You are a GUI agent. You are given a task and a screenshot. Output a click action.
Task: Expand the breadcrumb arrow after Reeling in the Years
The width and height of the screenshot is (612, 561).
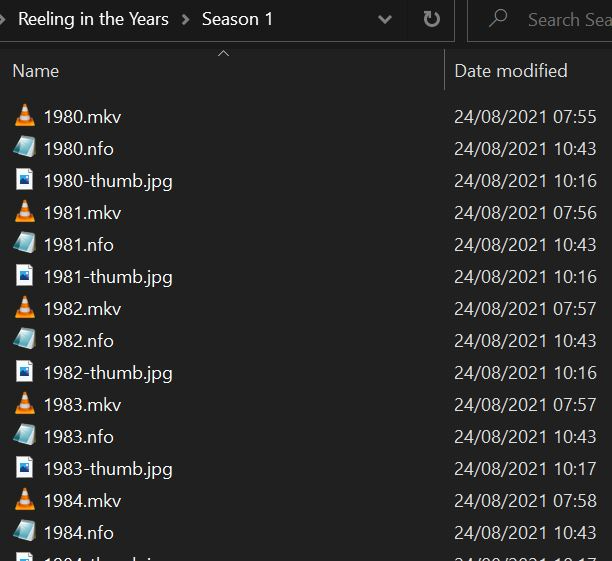point(185,19)
